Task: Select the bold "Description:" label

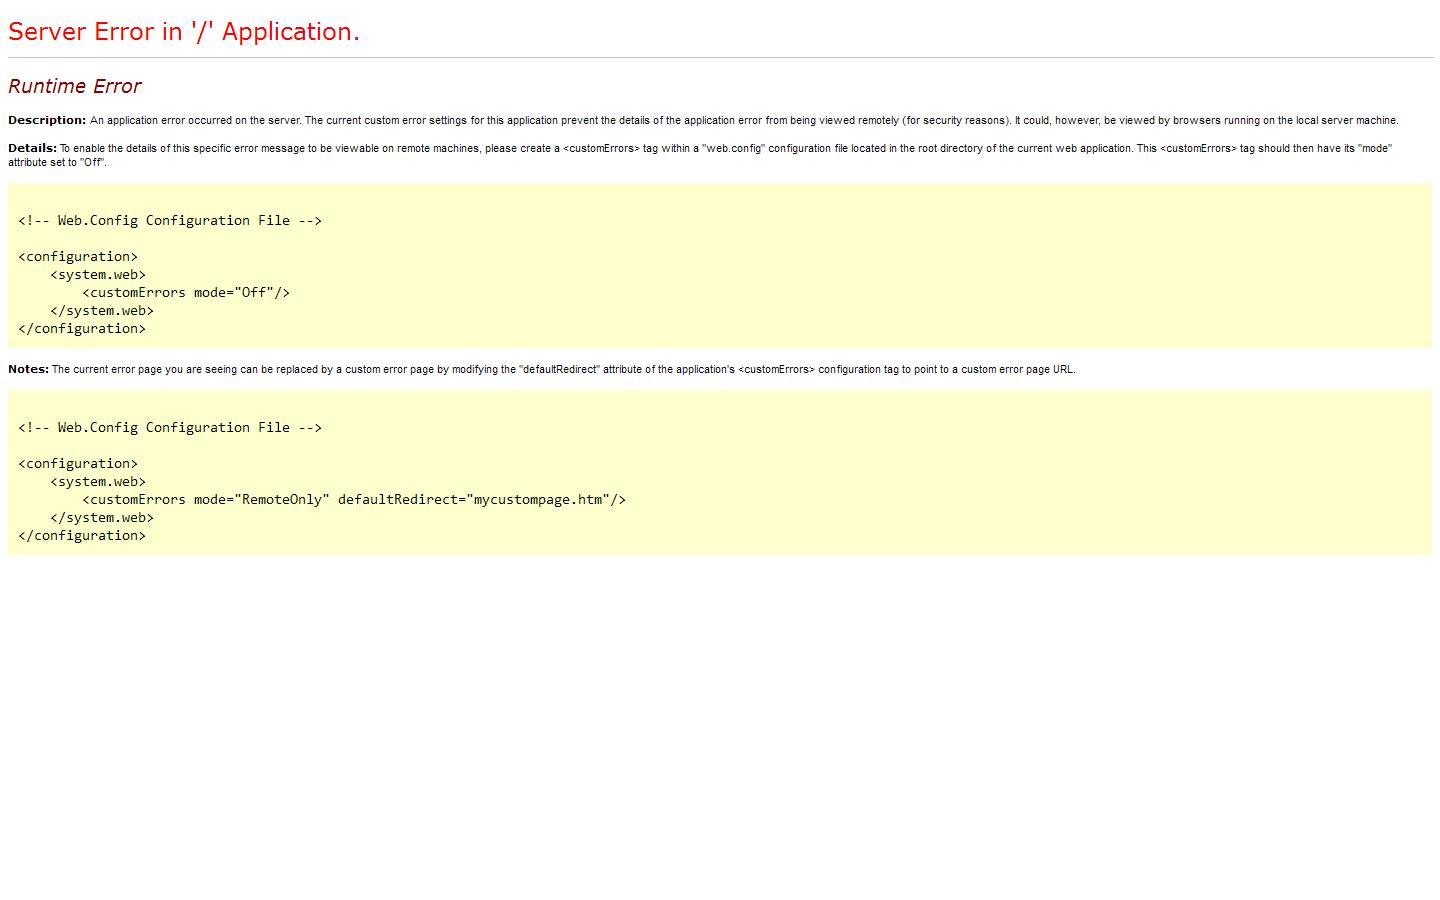Action: (47, 120)
